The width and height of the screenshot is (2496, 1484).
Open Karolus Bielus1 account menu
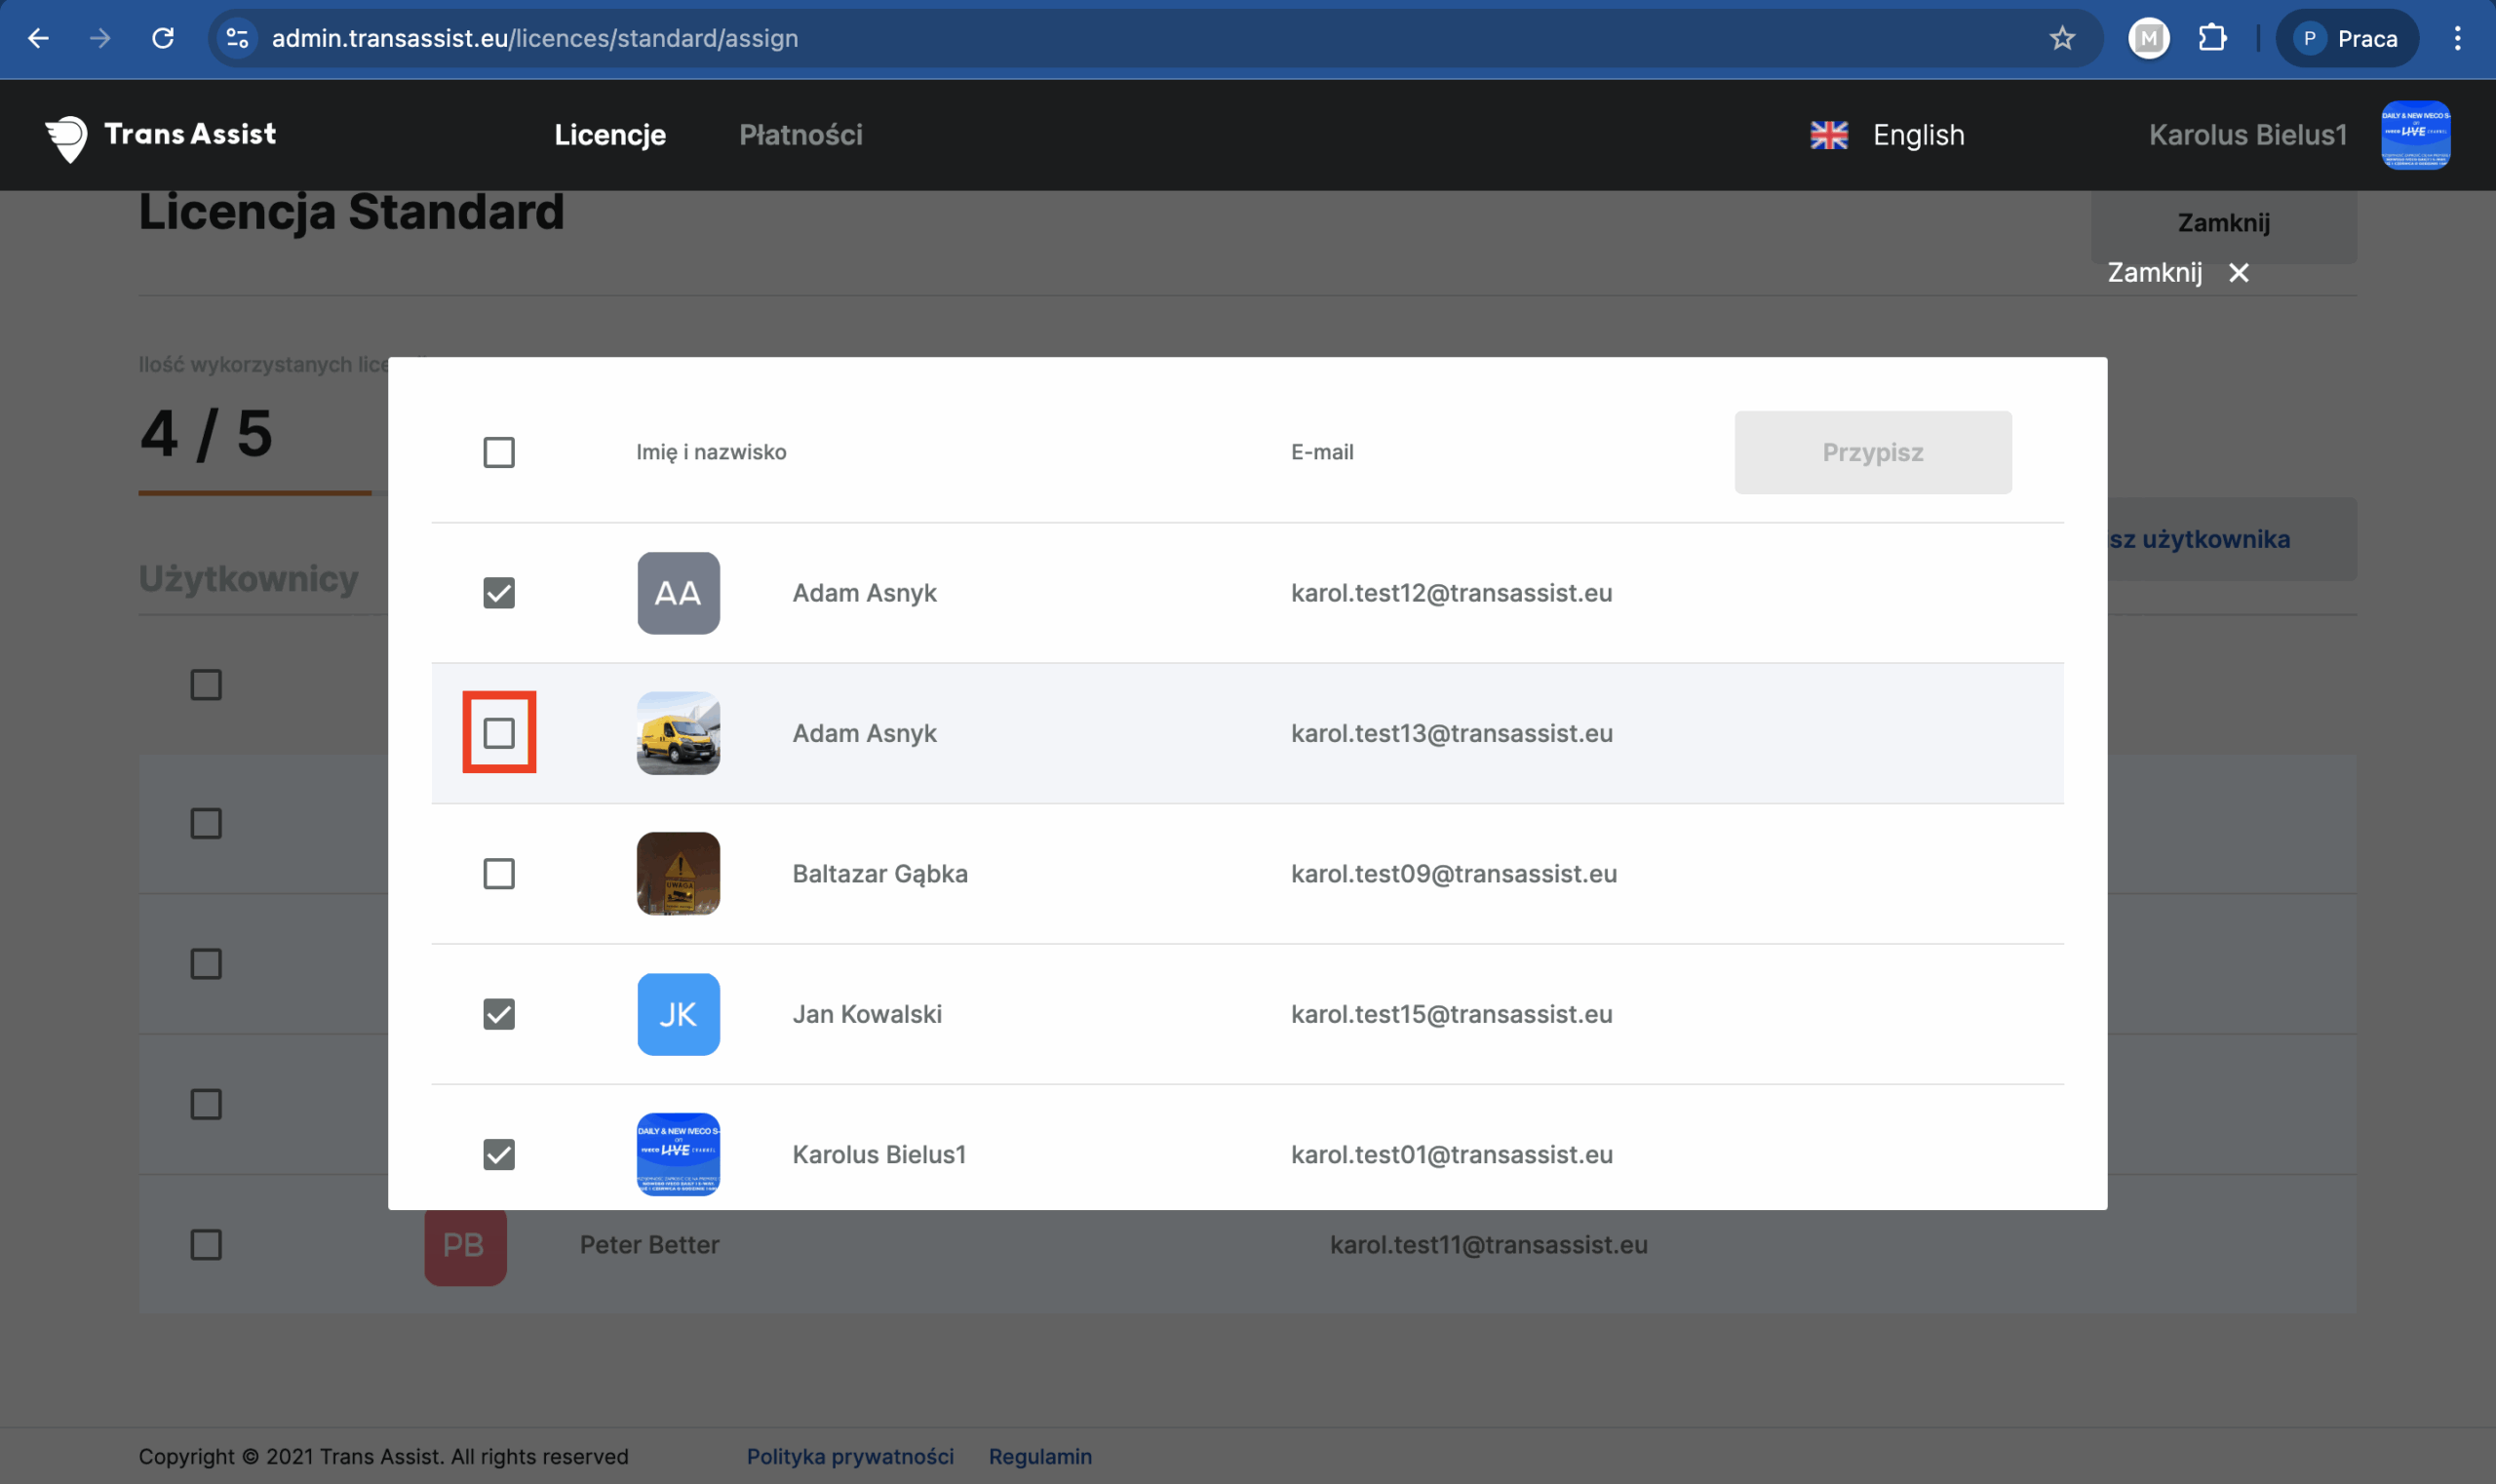[x=2247, y=135]
